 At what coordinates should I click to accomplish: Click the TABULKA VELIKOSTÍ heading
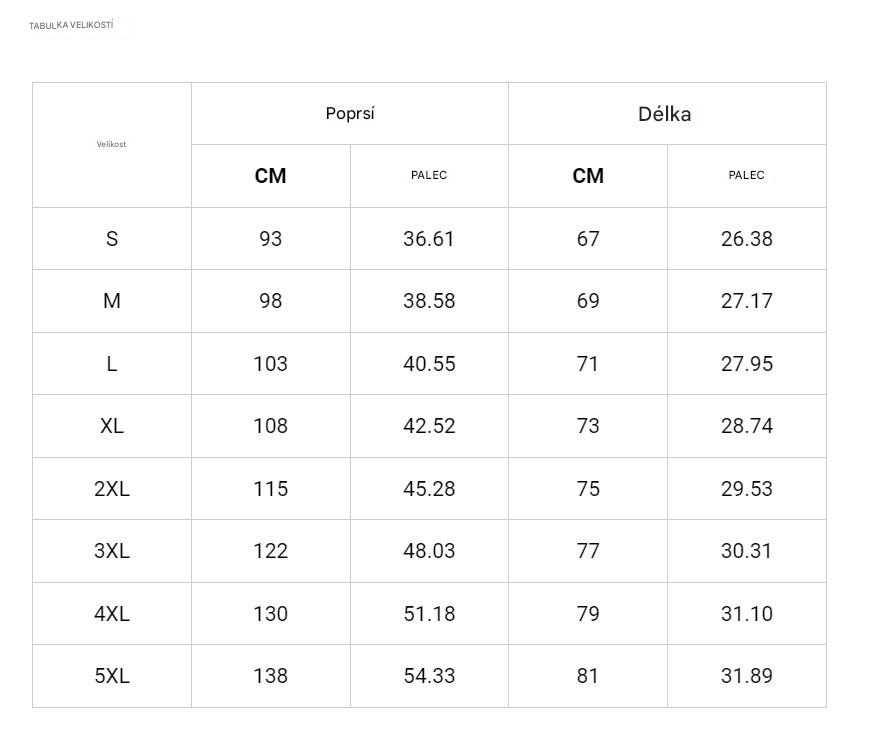pos(71,25)
